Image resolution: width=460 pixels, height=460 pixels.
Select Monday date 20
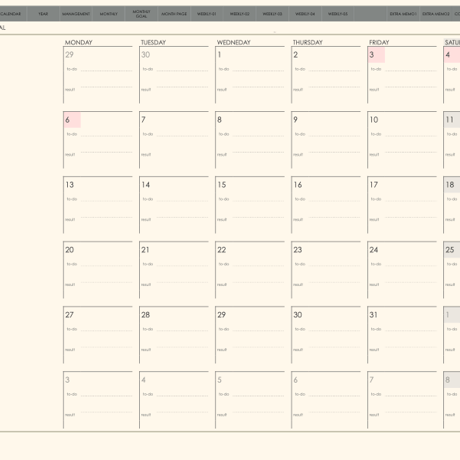(x=69, y=250)
